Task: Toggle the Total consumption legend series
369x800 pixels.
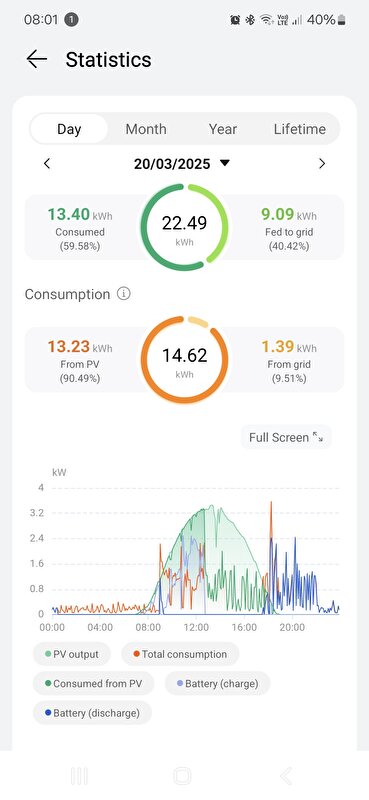Action: 180,654
